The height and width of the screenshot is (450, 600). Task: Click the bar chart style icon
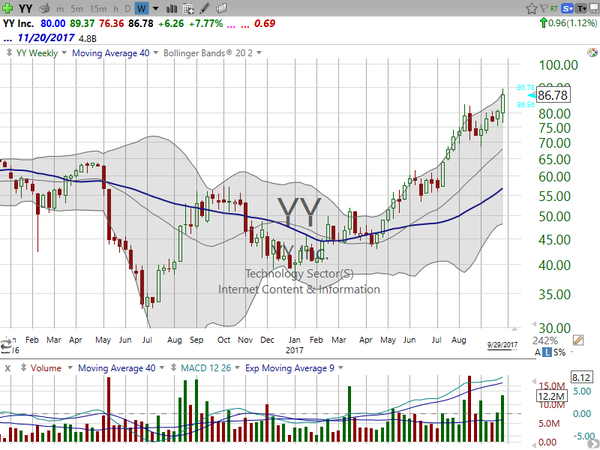coord(171,8)
